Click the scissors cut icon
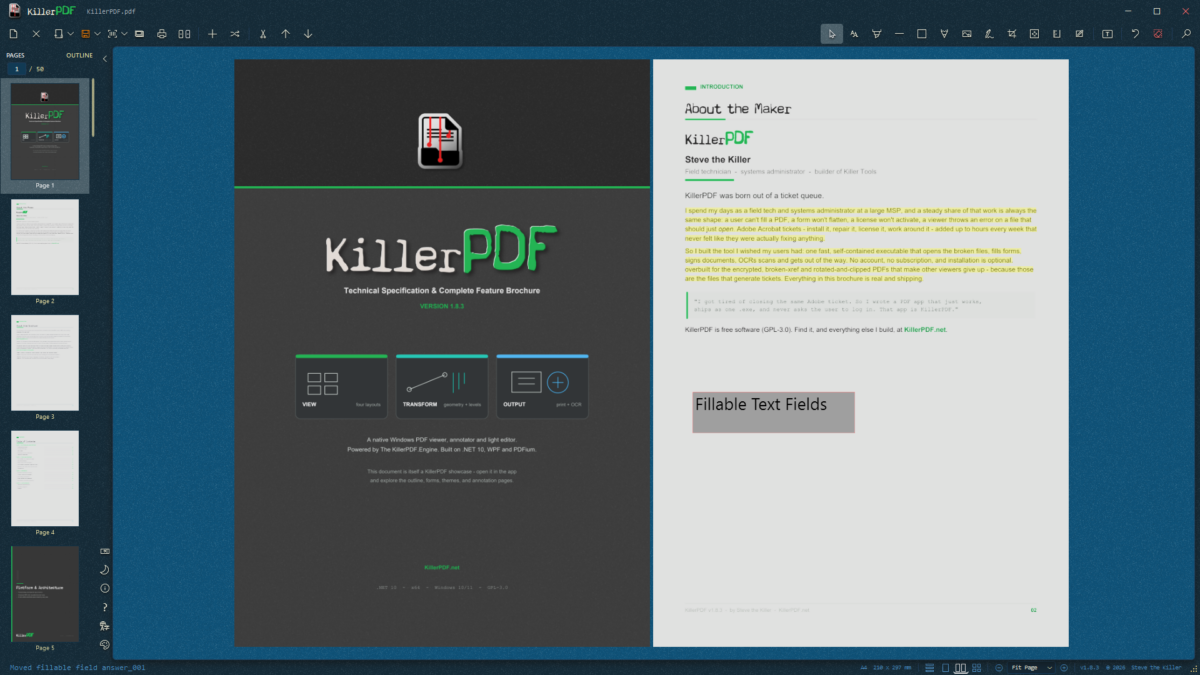The image size is (1200, 675). pyautogui.click(x=263, y=34)
